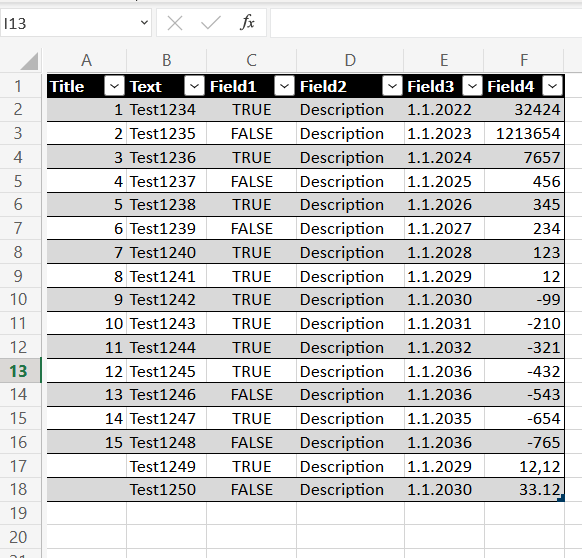Click cell with value 456
The image size is (582, 558).
(524, 182)
